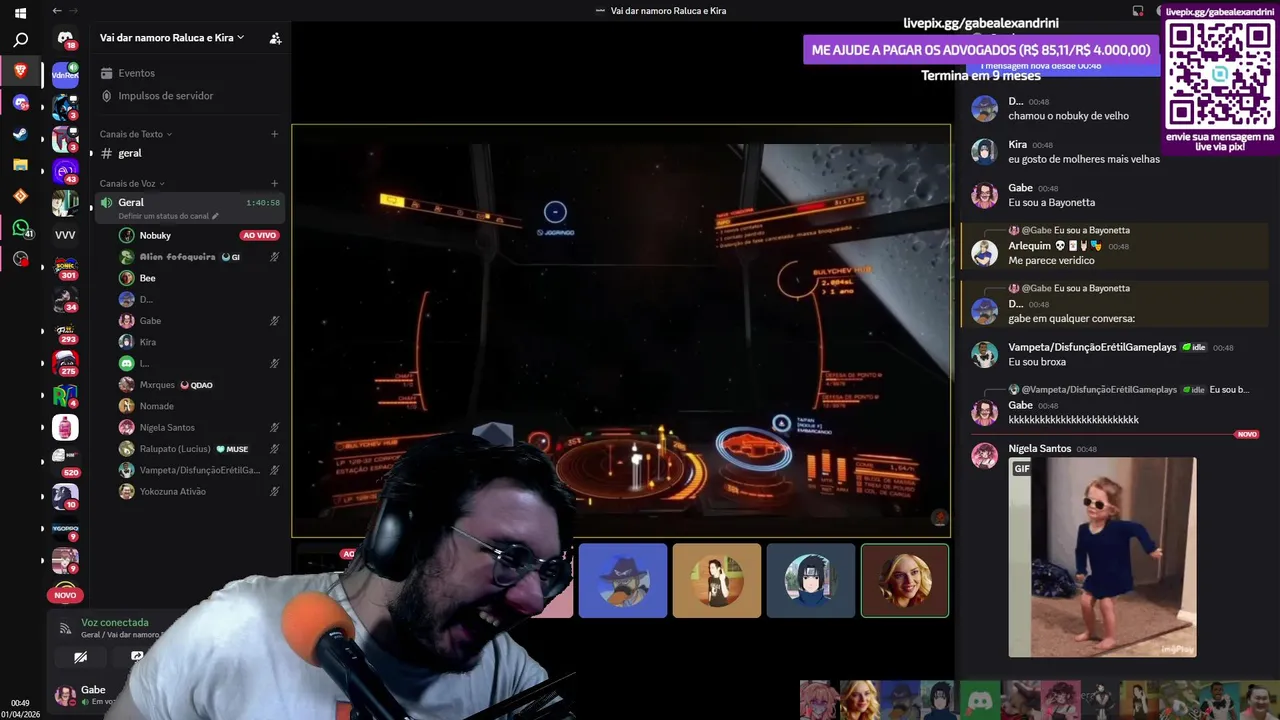The width and height of the screenshot is (1280, 720).
Task: Select the blonde woman participant tile
Action: [905, 580]
